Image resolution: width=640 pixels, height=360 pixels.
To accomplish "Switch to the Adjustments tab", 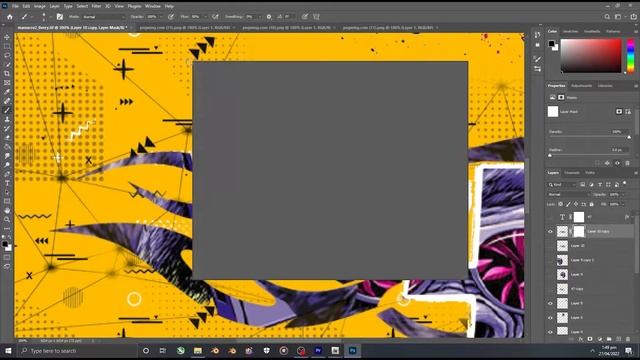I will coord(581,86).
